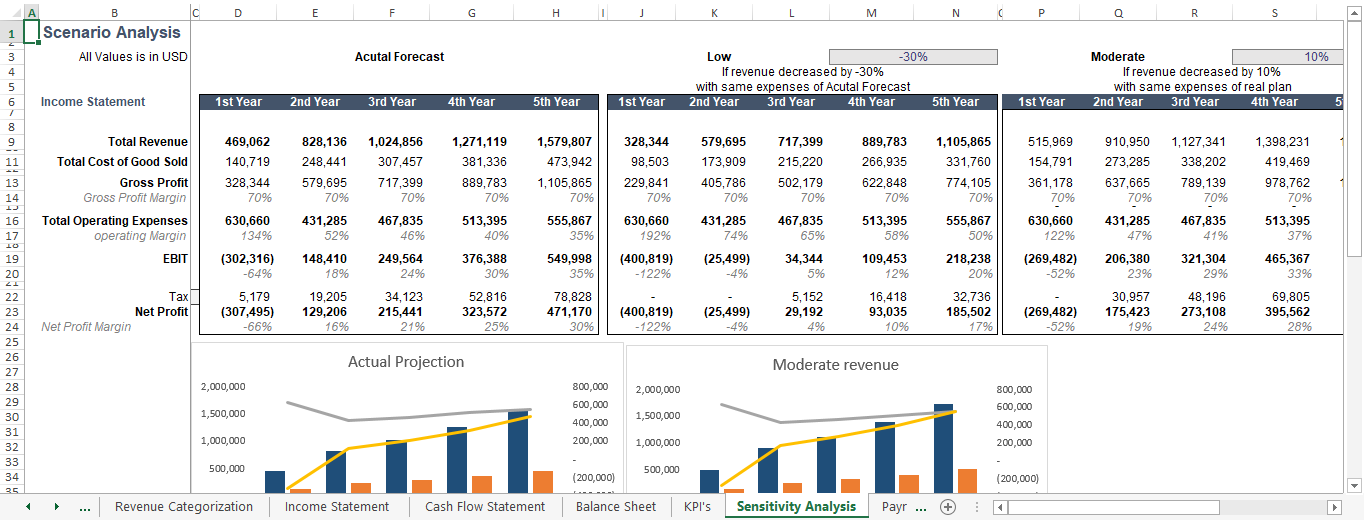Select the 471,170 Net Profit cell
The width and height of the screenshot is (1364, 520).
[555, 312]
